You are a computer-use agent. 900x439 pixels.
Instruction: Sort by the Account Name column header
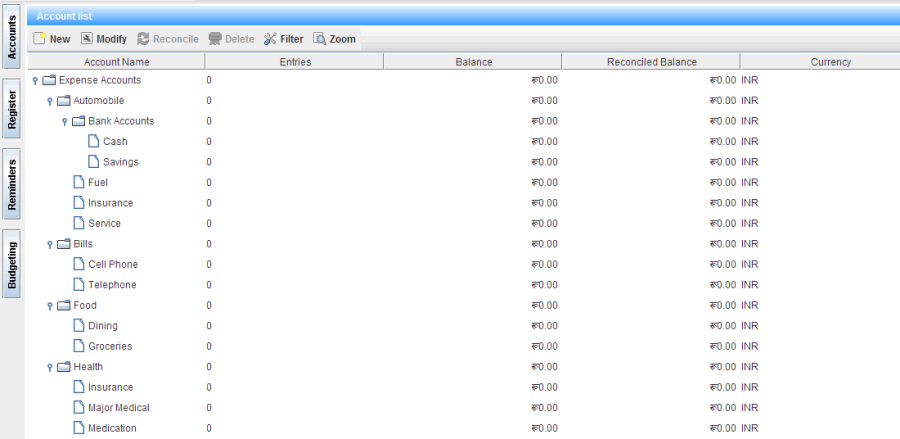[117, 62]
